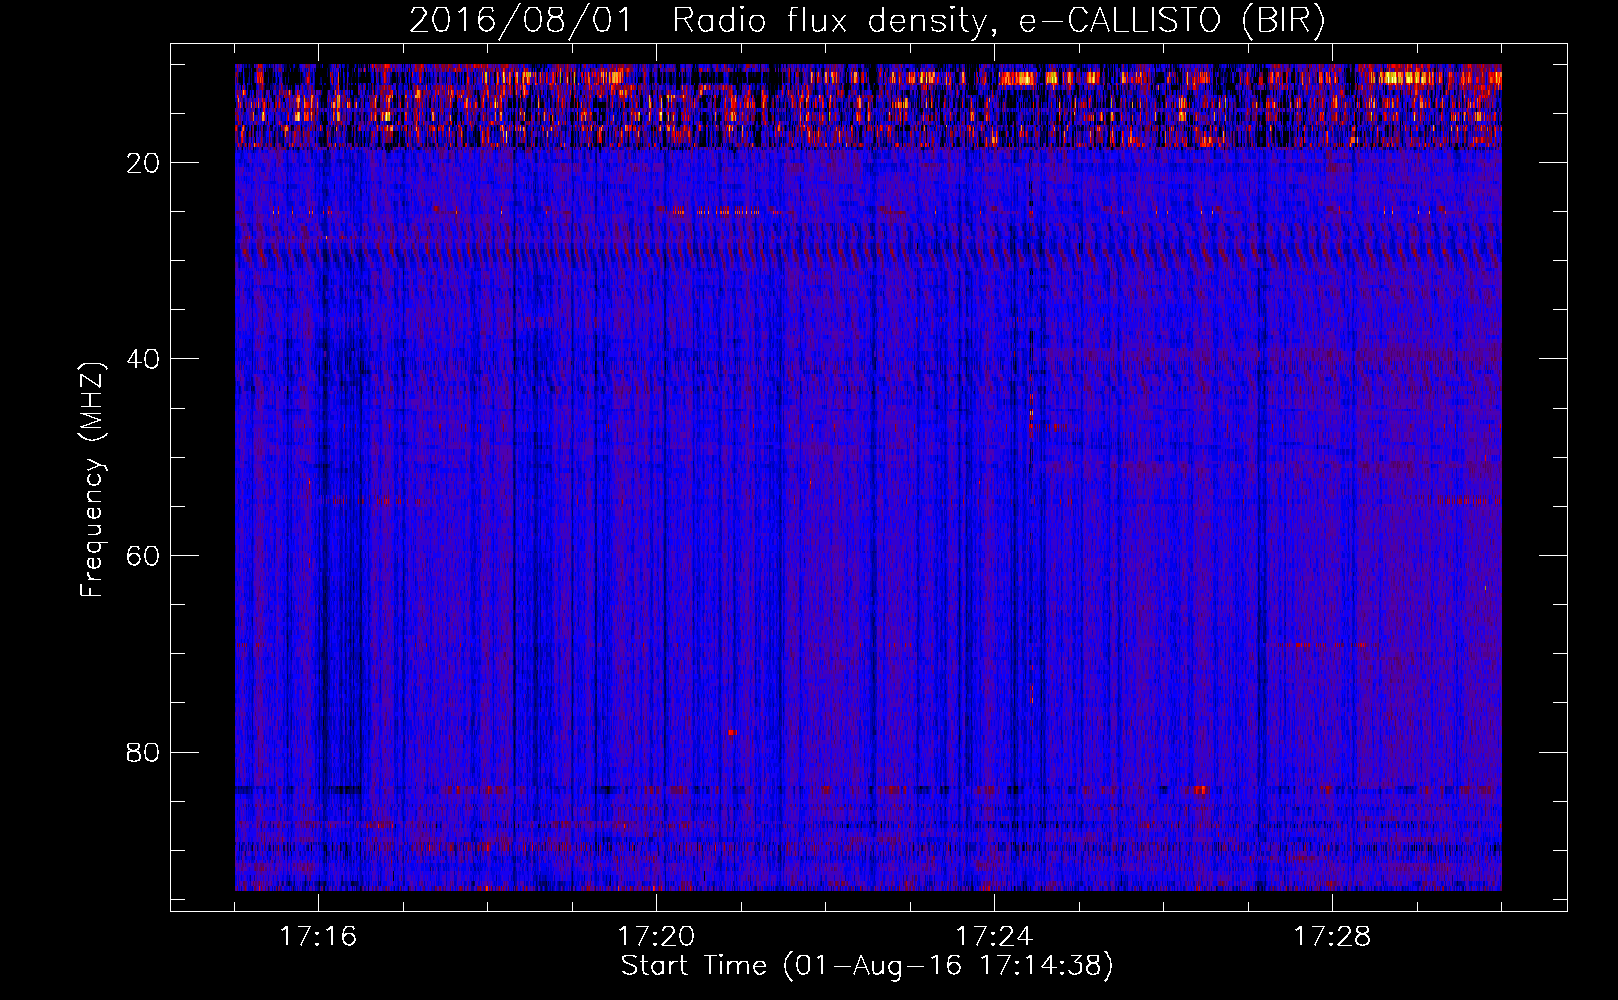Click the date 2016/08/01 in the title

point(520,21)
